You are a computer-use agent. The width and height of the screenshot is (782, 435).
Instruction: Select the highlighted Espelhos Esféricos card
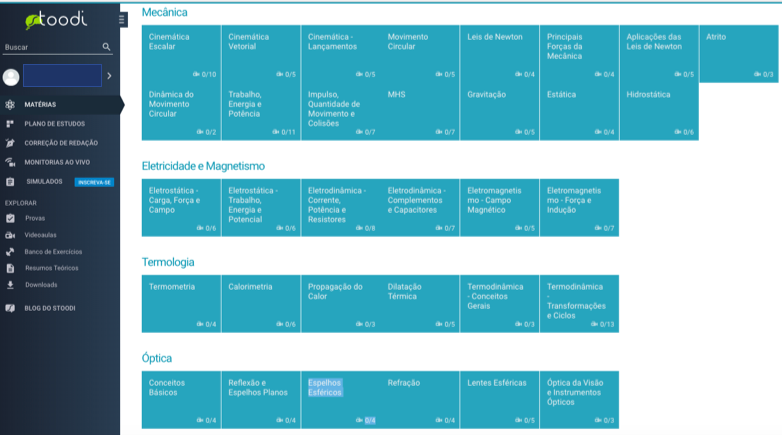point(340,399)
